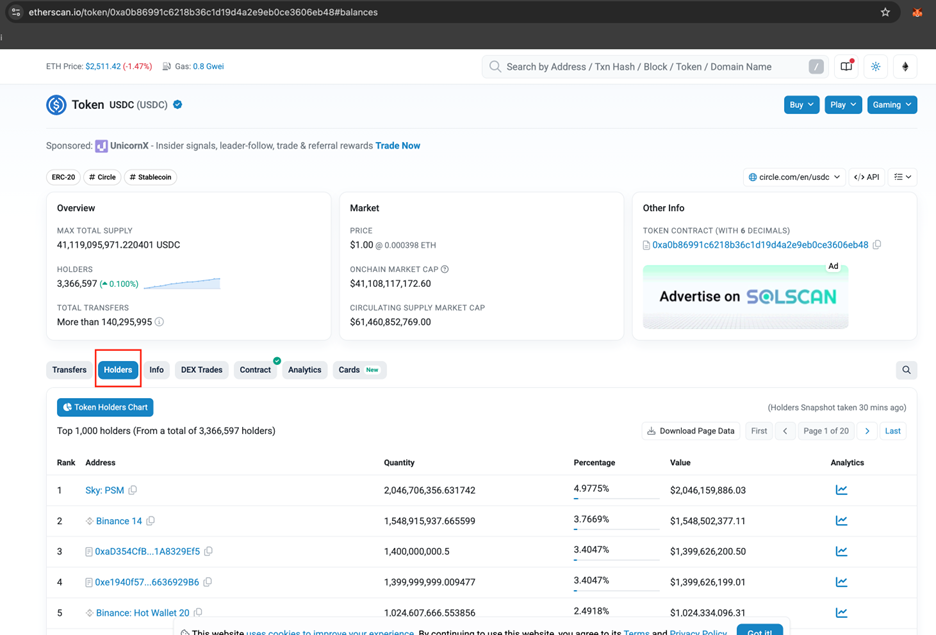936x635 pixels.
Task: Copy the token contract address
Action: (x=877, y=245)
